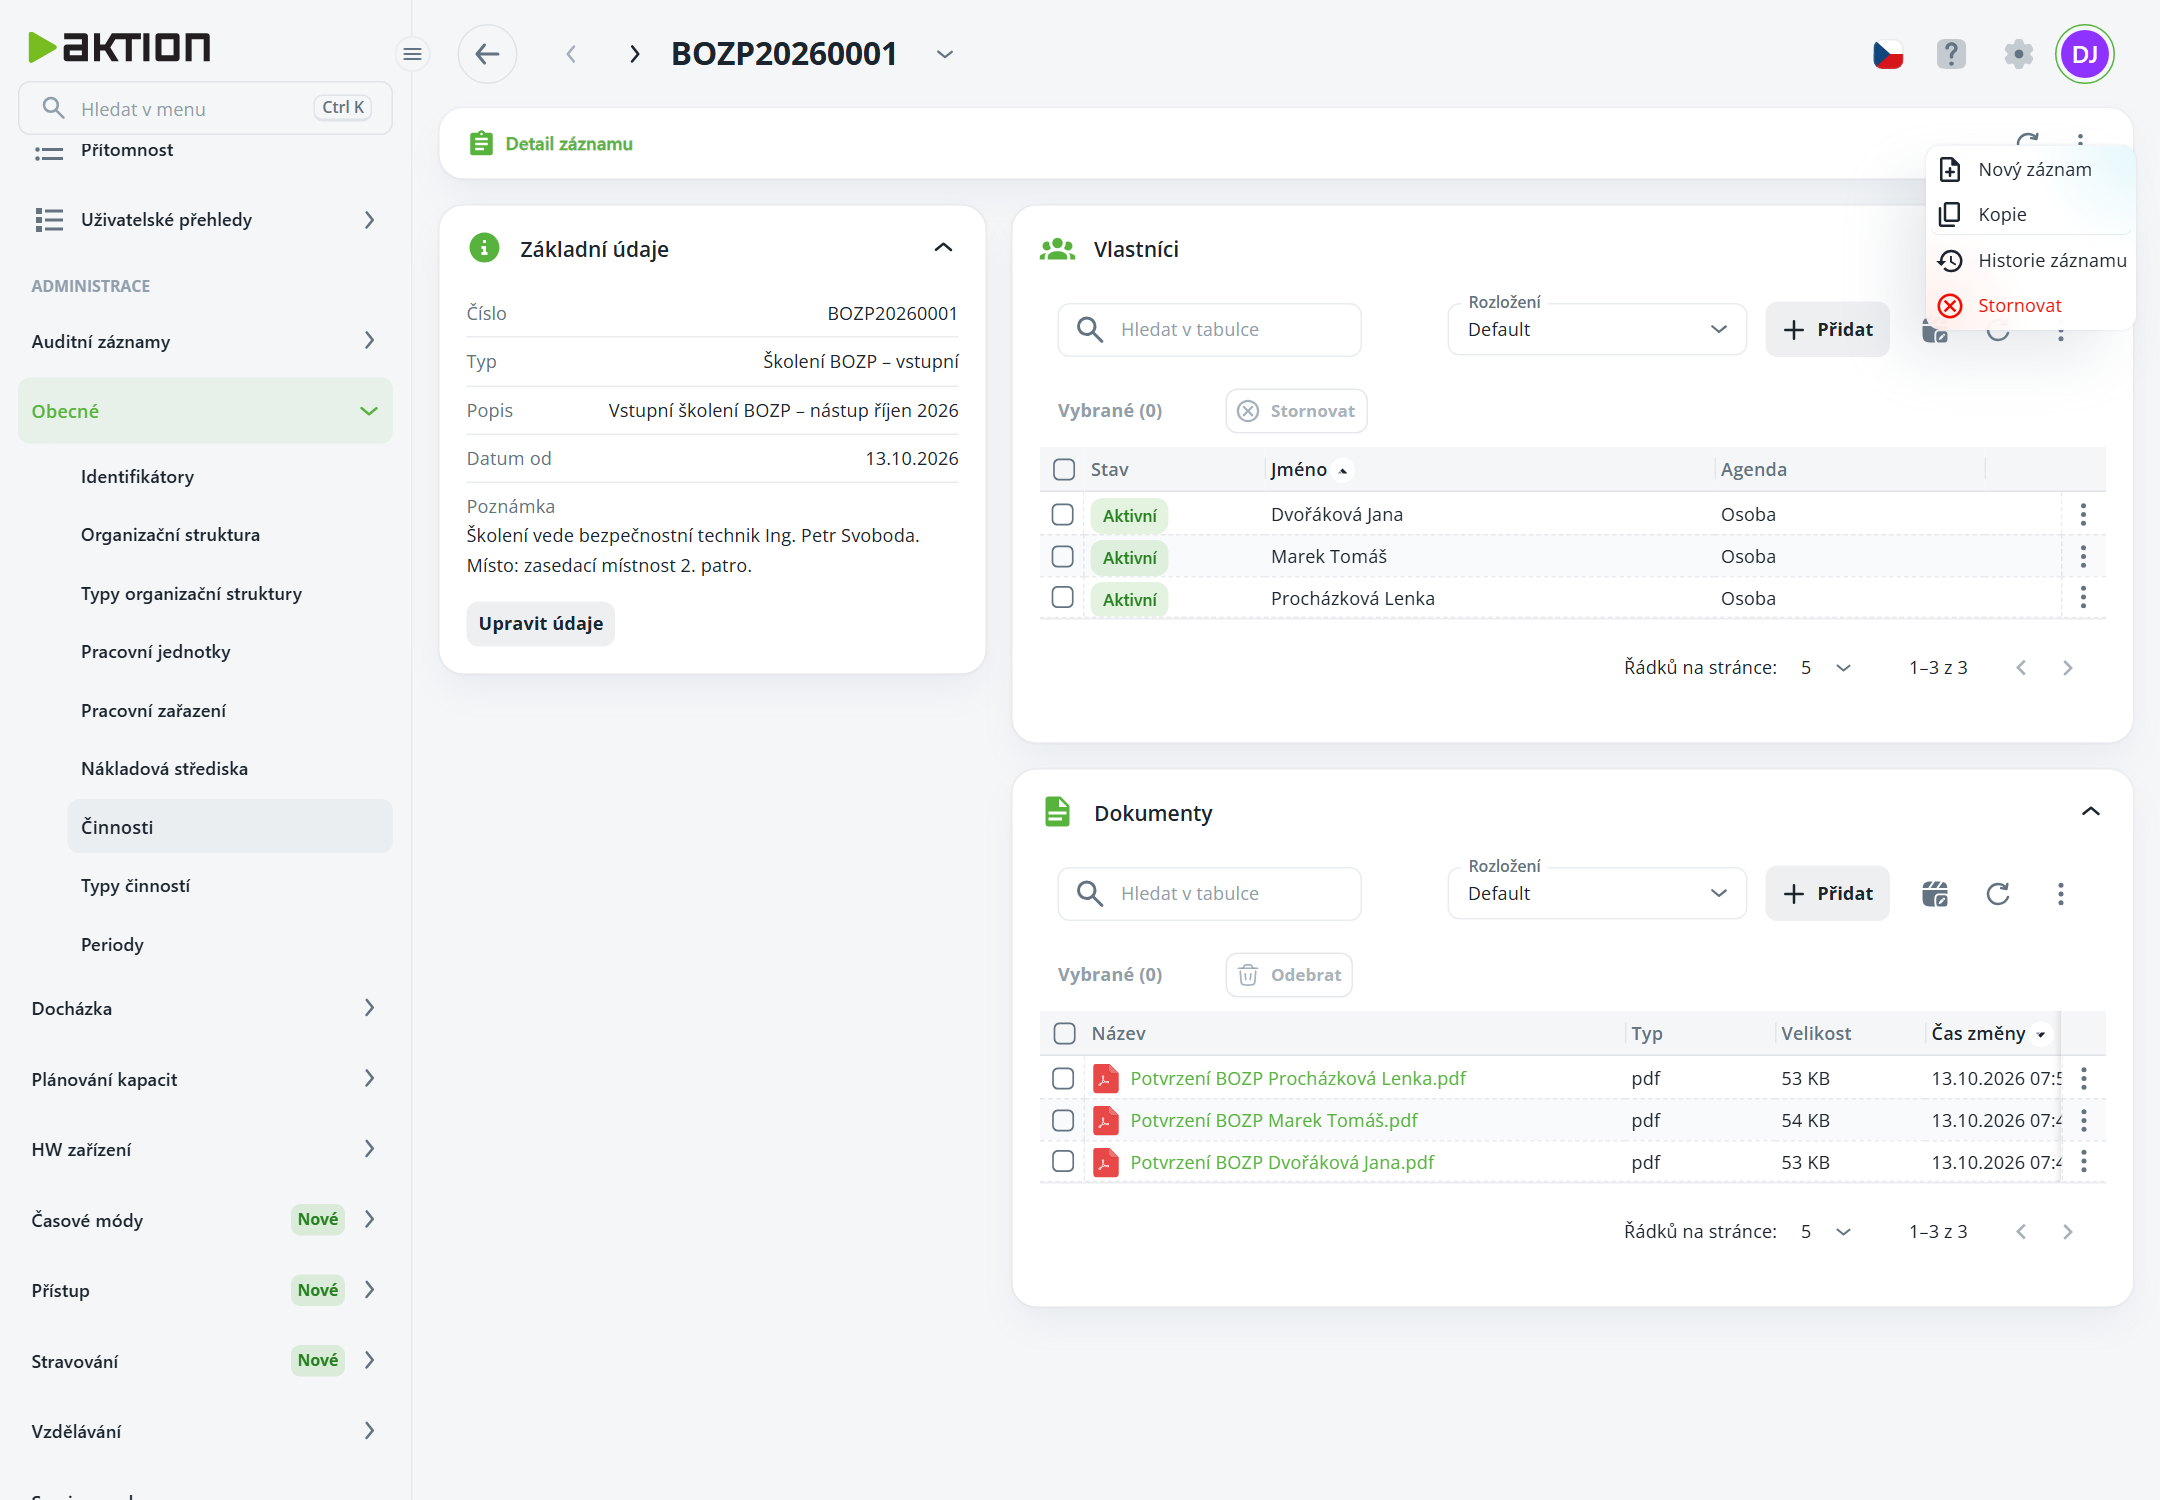
Task: Choose Kopie from the menu
Action: tap(2031, 215)
